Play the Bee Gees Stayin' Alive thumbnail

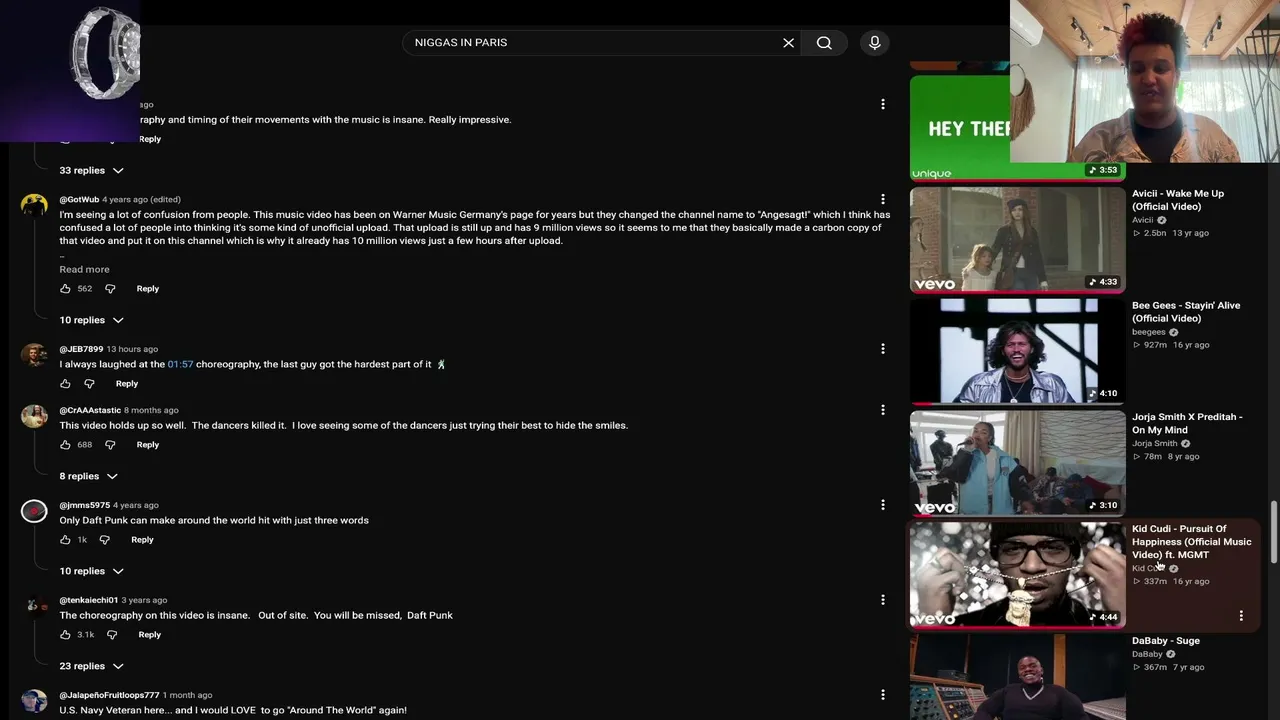tap(1017, 351)
